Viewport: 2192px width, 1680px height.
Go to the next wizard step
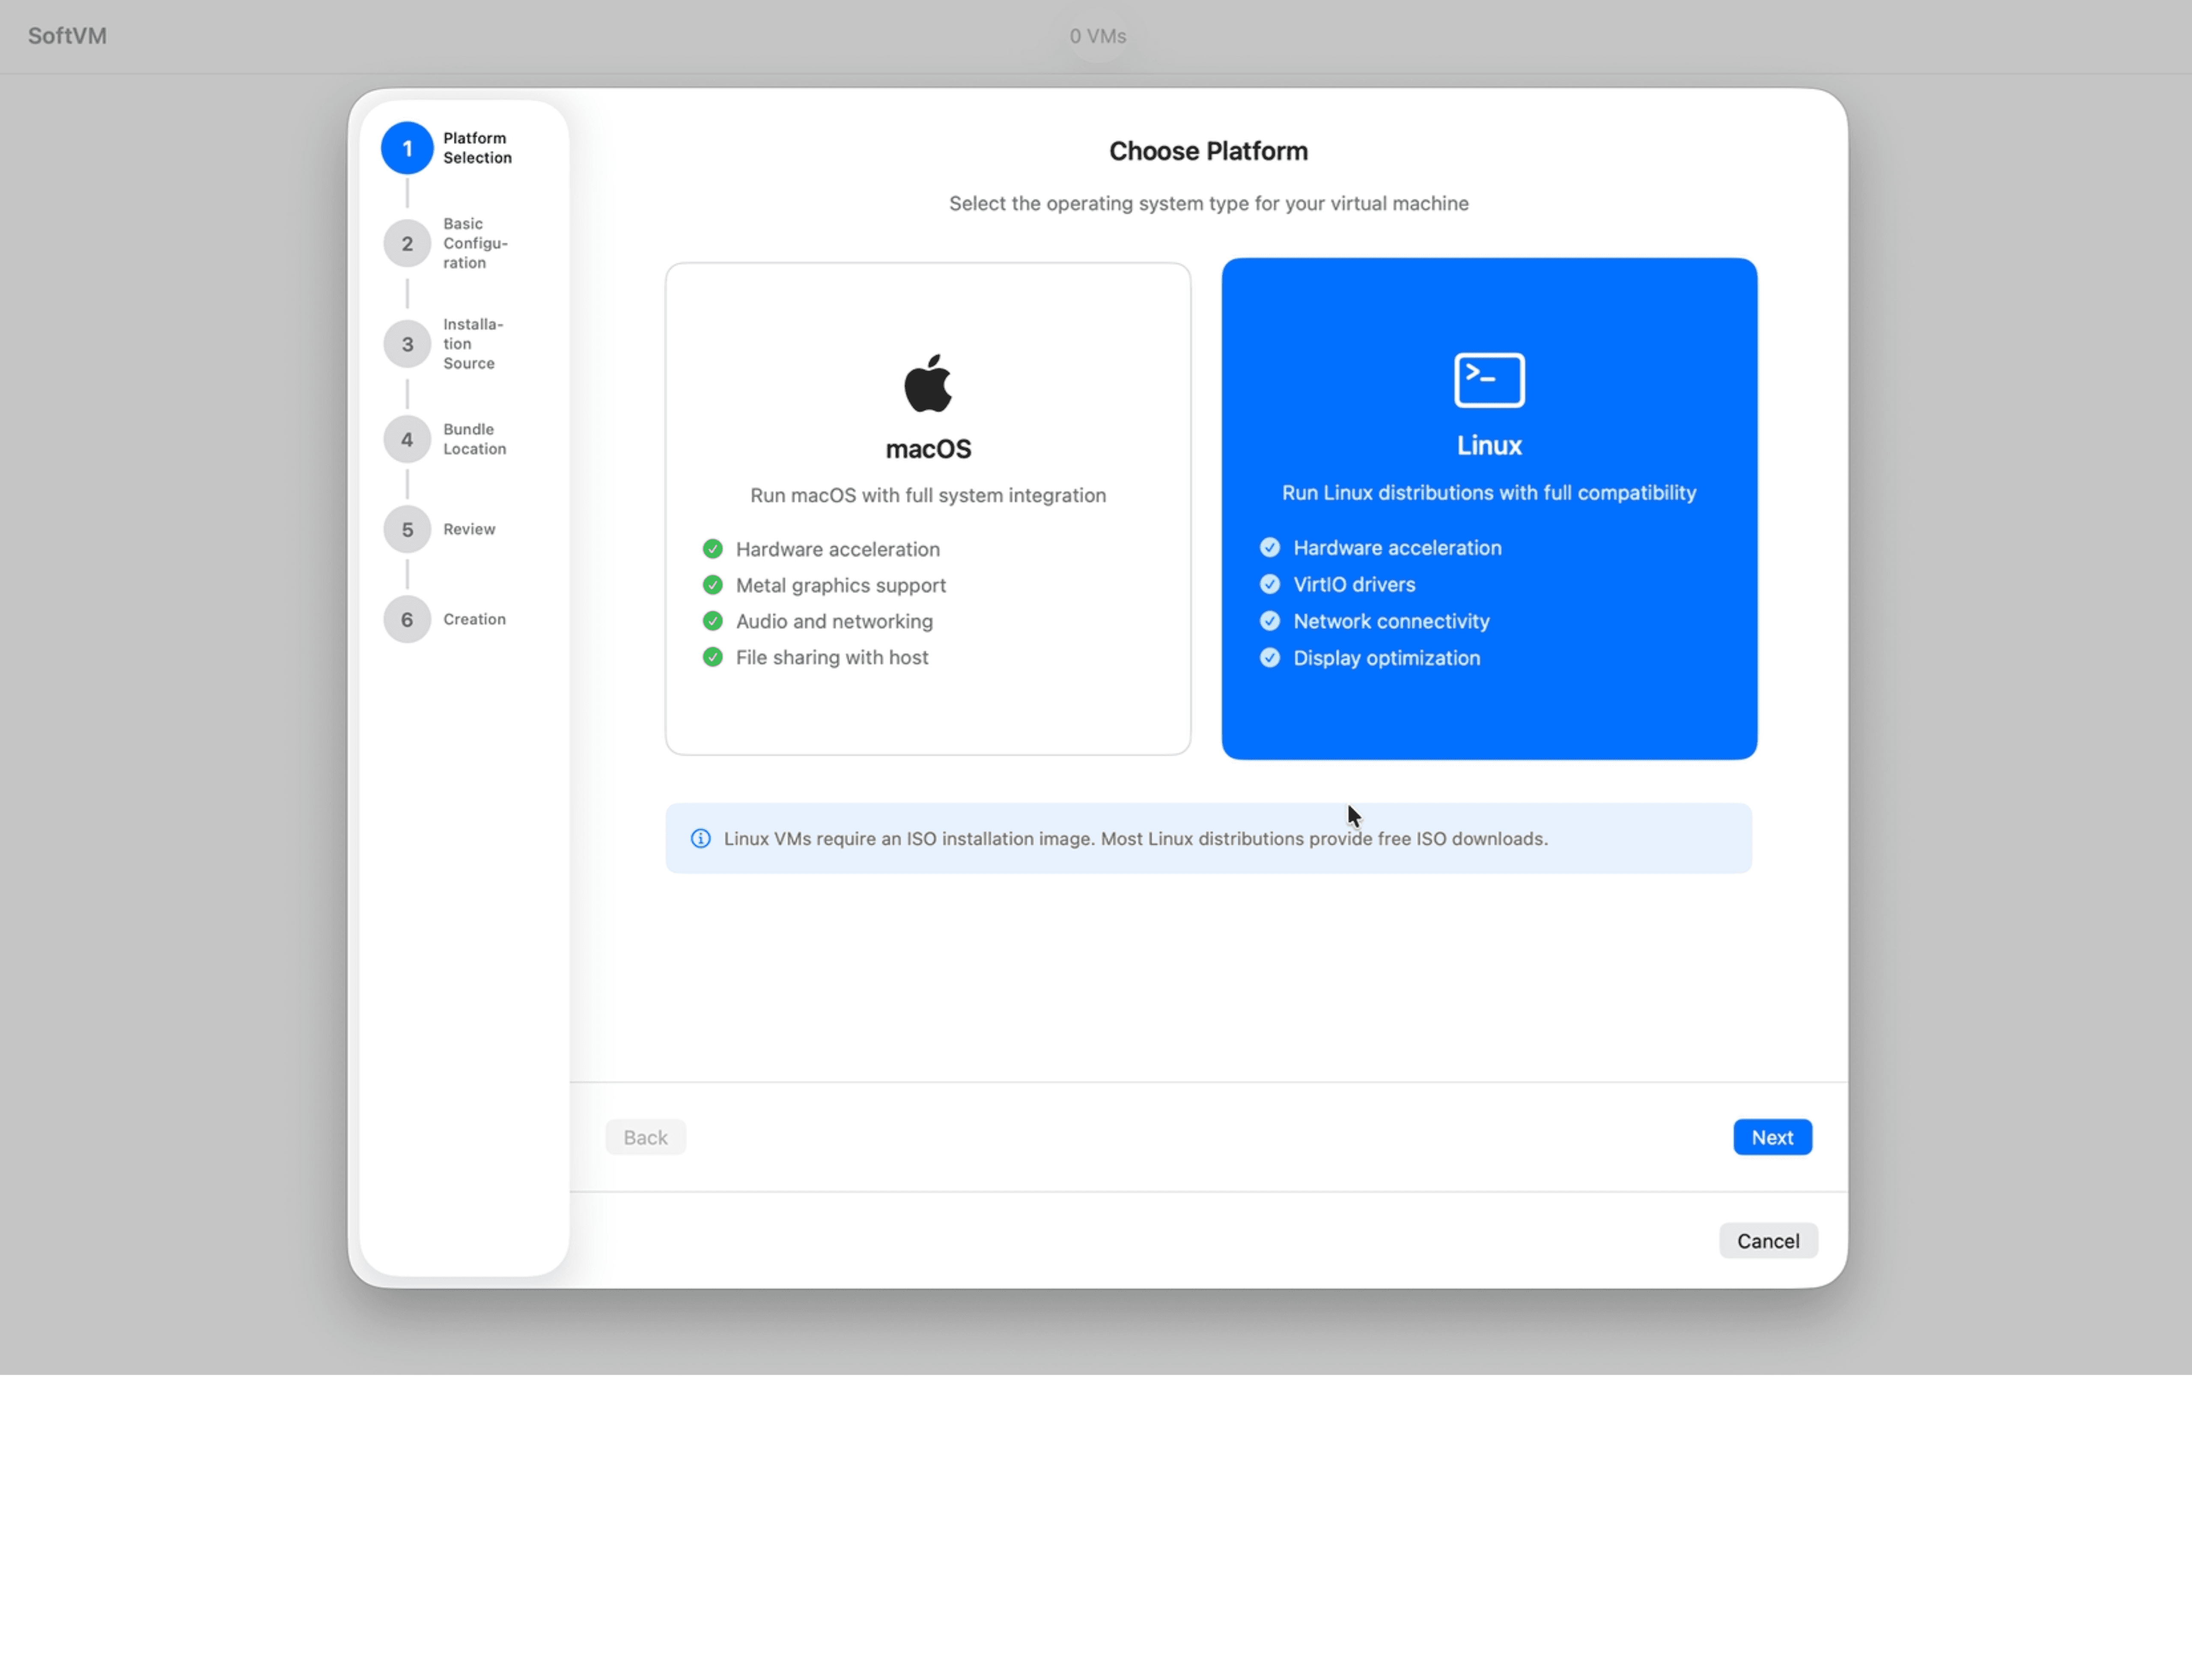click(x=1772, y=1137)
